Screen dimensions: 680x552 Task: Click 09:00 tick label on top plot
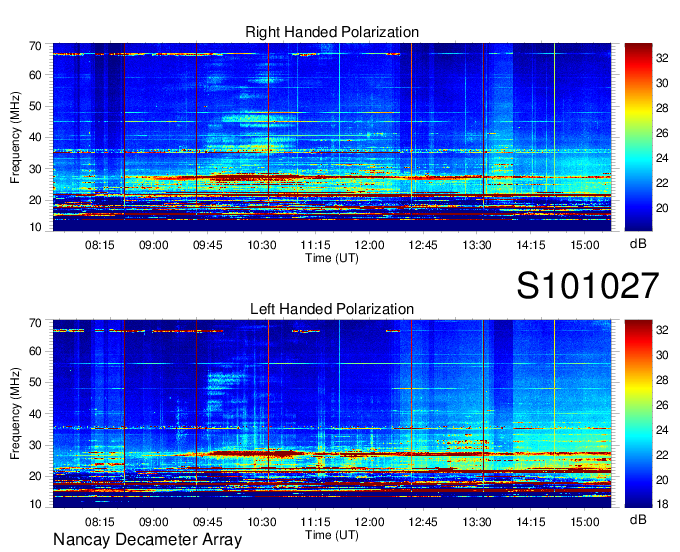tap(154, 245)
